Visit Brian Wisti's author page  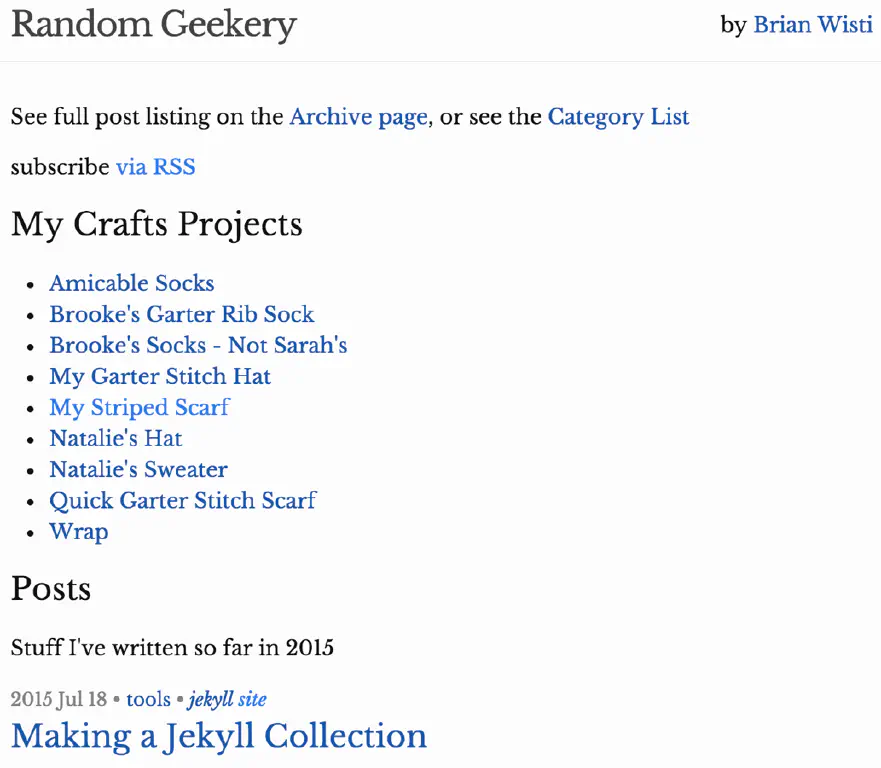[813, 25]
